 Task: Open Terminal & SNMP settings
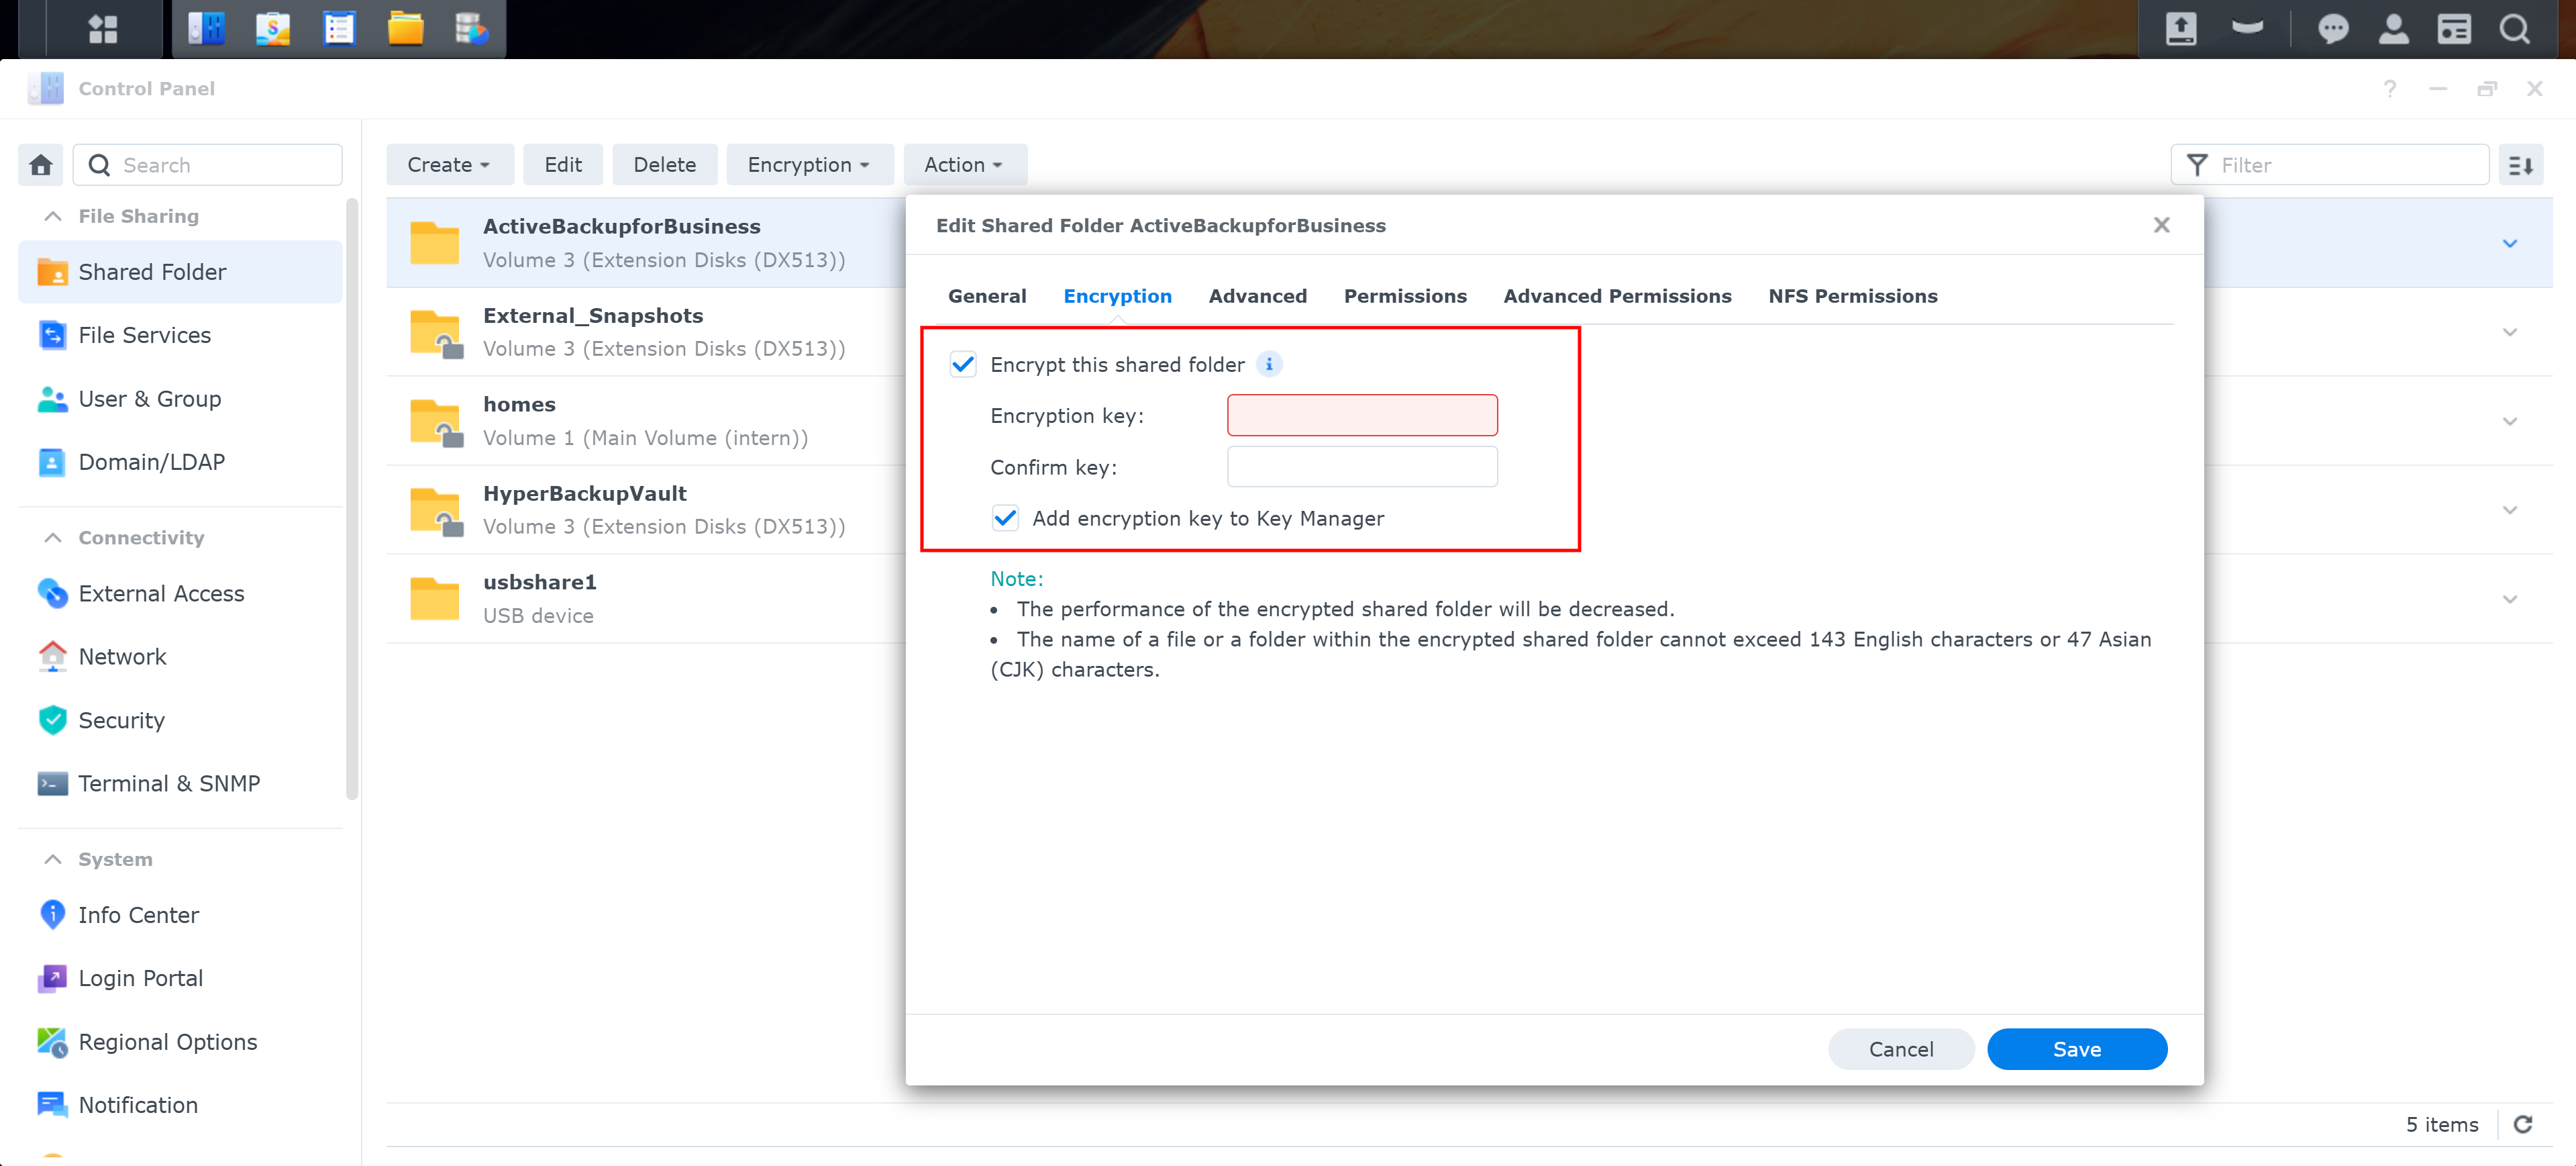180,784
